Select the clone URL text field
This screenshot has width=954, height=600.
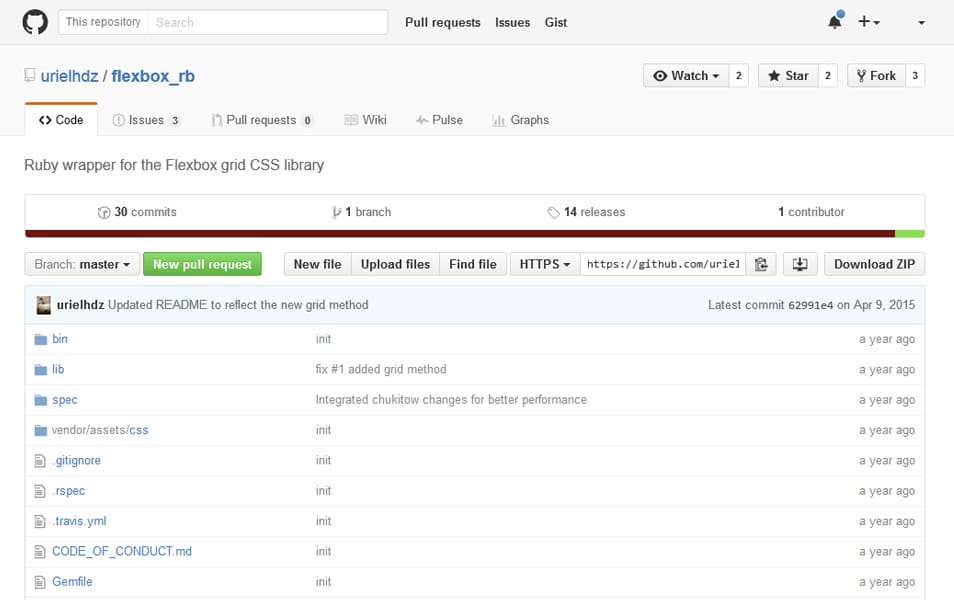click(663, 264)
